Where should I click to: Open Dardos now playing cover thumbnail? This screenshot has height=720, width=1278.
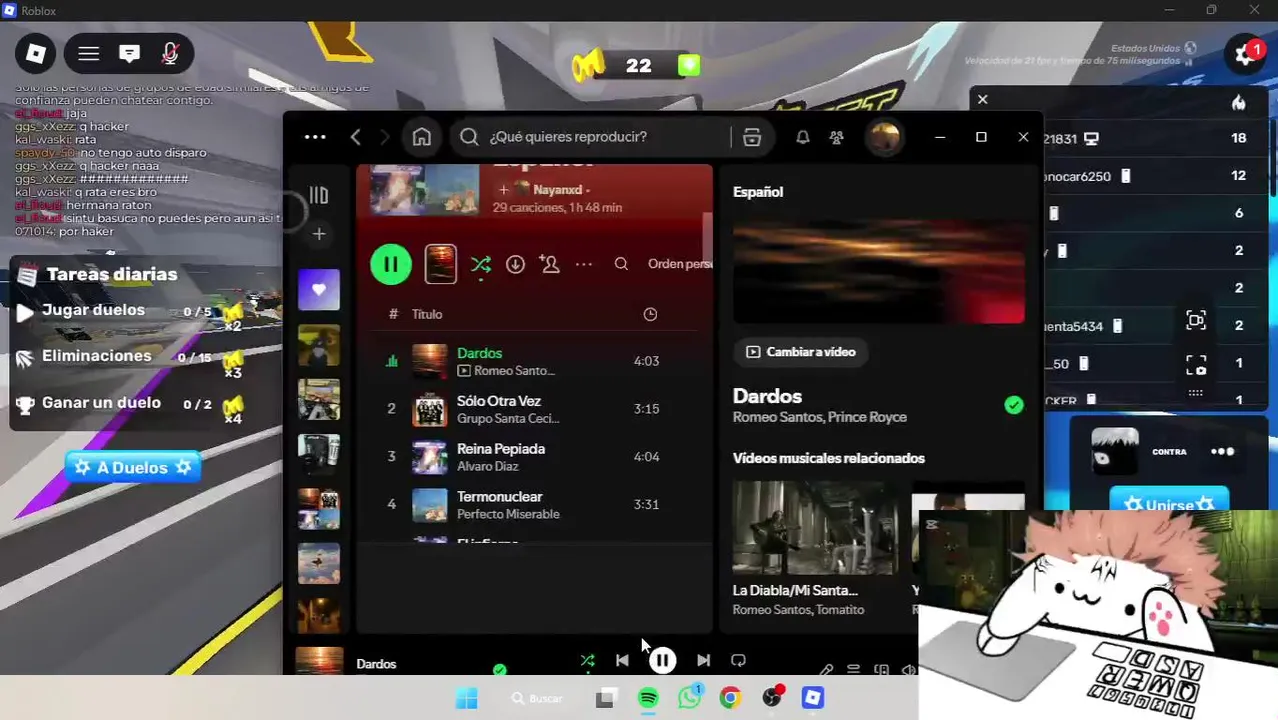319,661
